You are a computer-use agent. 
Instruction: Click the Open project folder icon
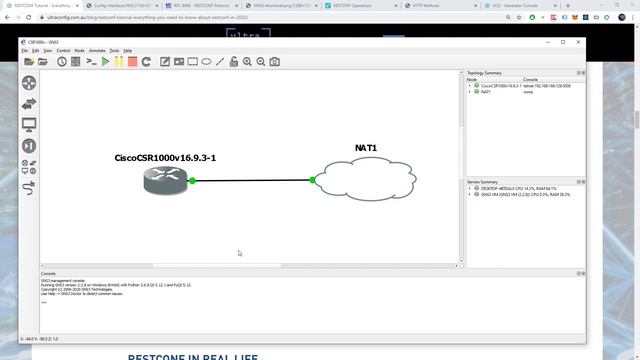[43, 62]
